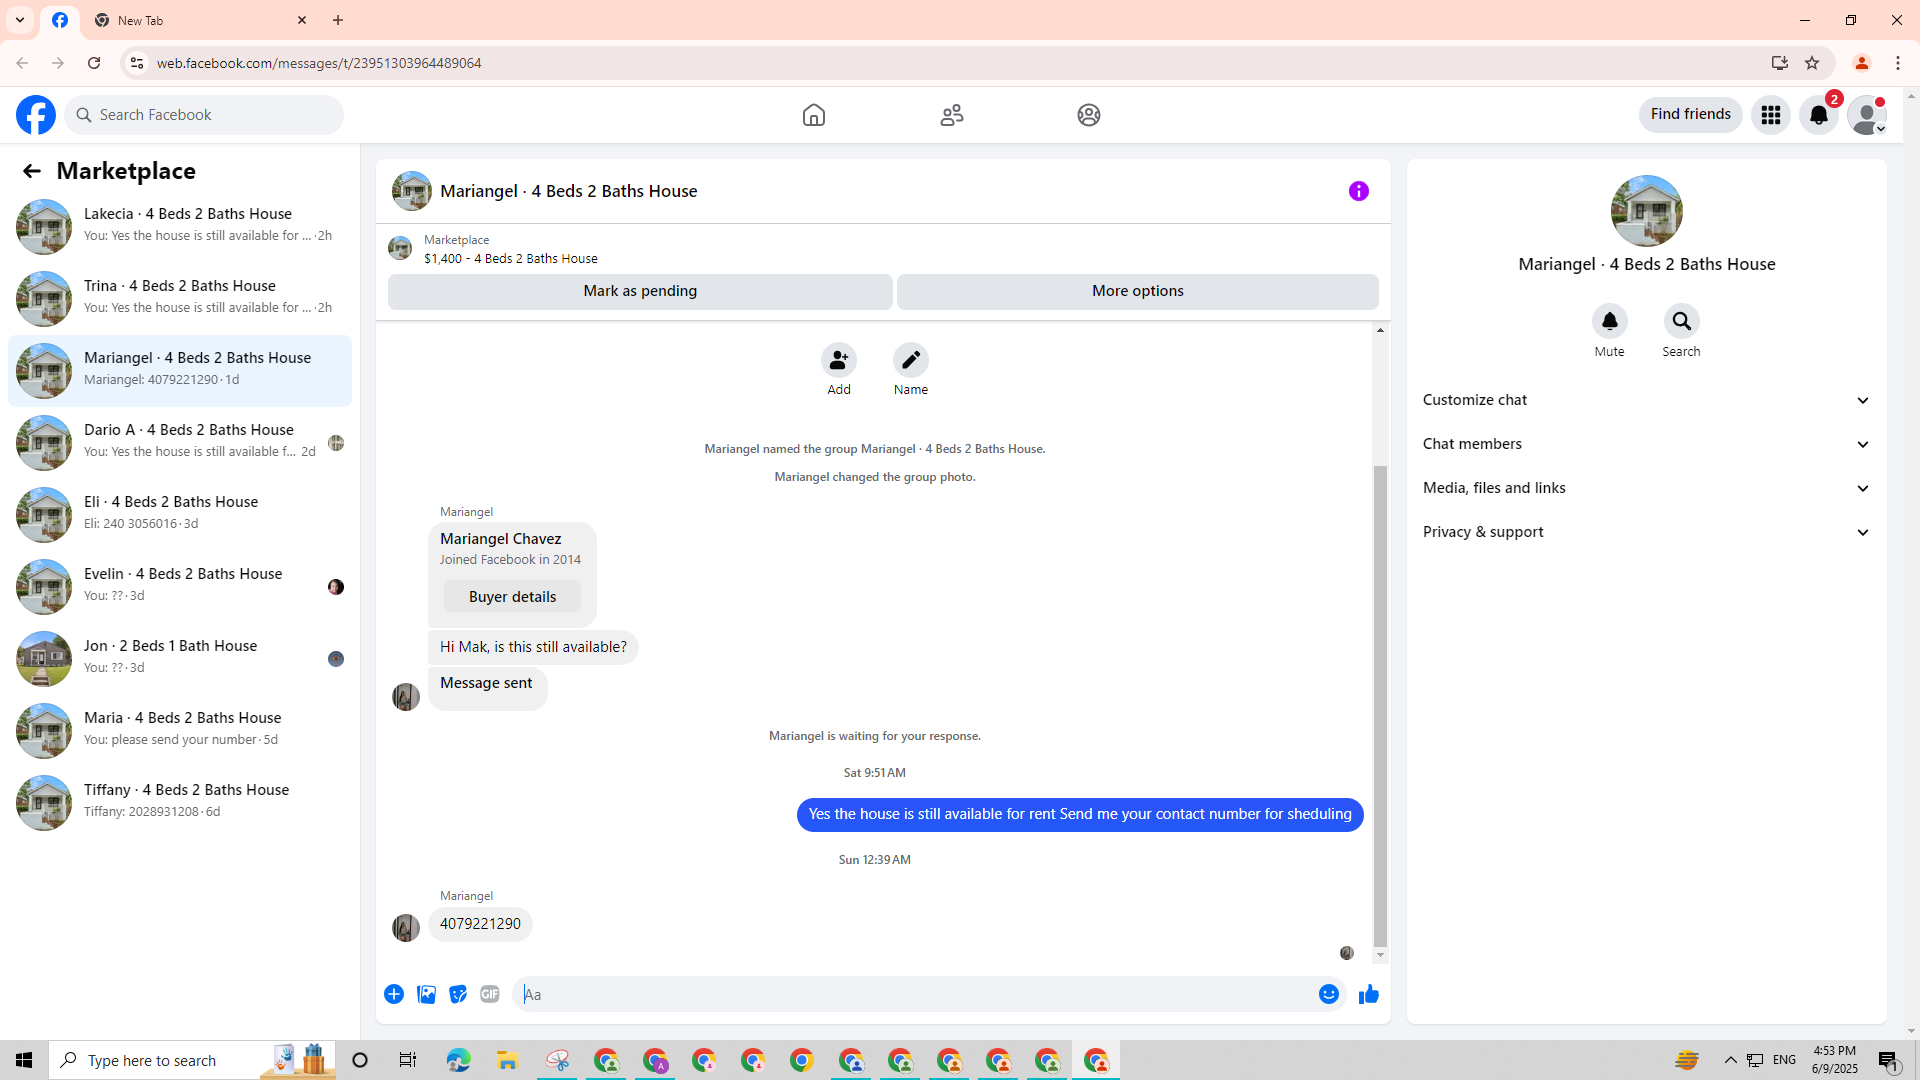Click Mark as pending button

pos(640,291)
